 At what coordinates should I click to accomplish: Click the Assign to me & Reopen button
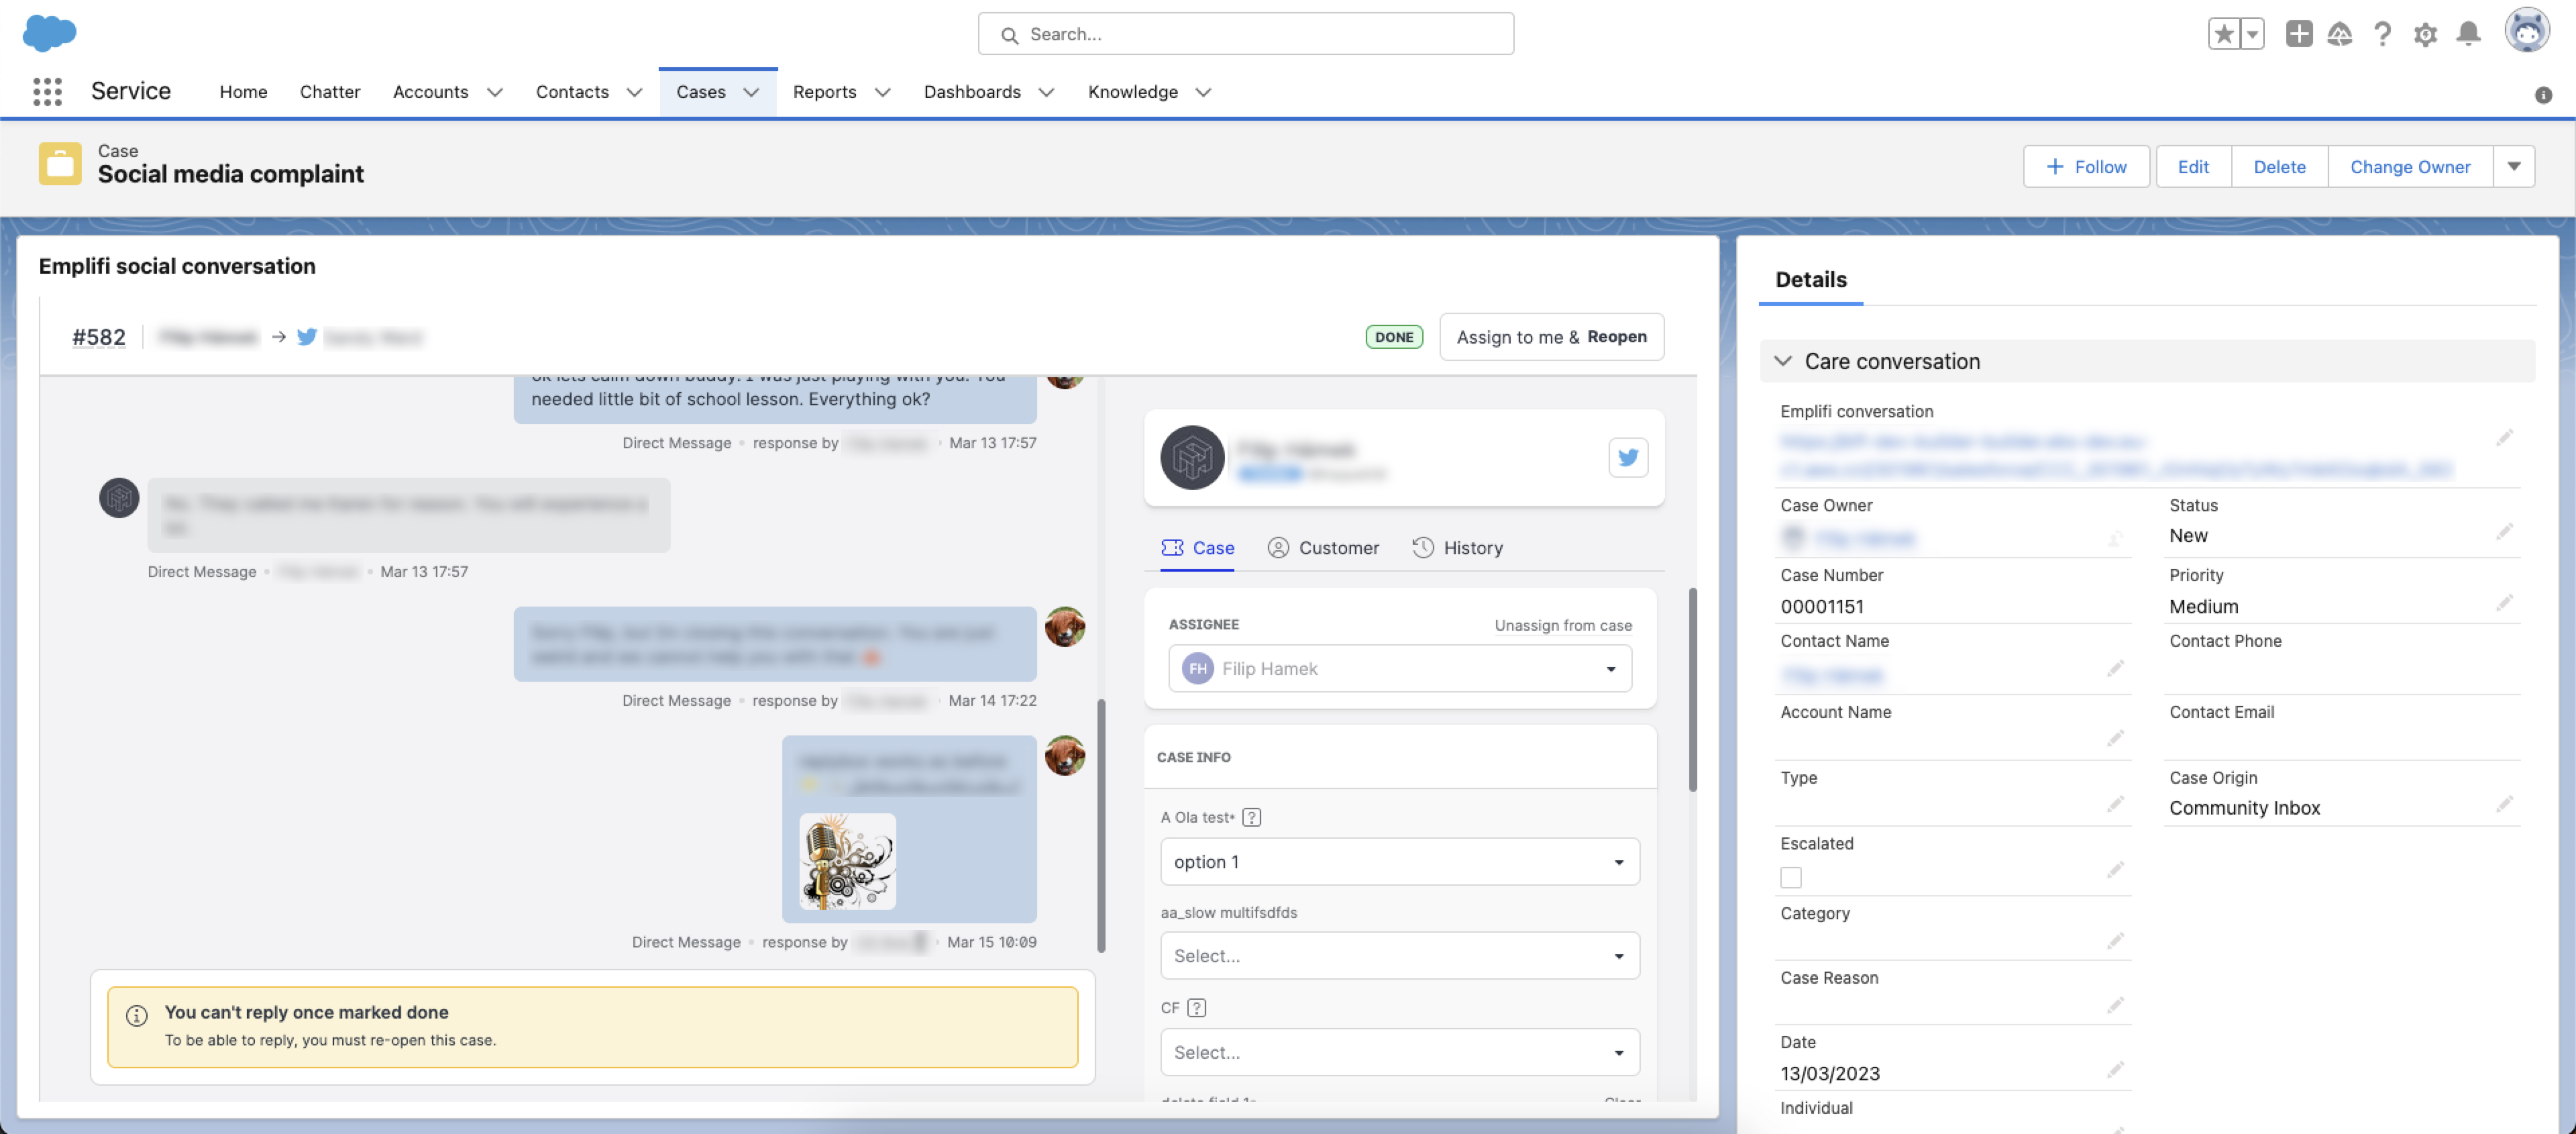click(x=1551, y=337)
